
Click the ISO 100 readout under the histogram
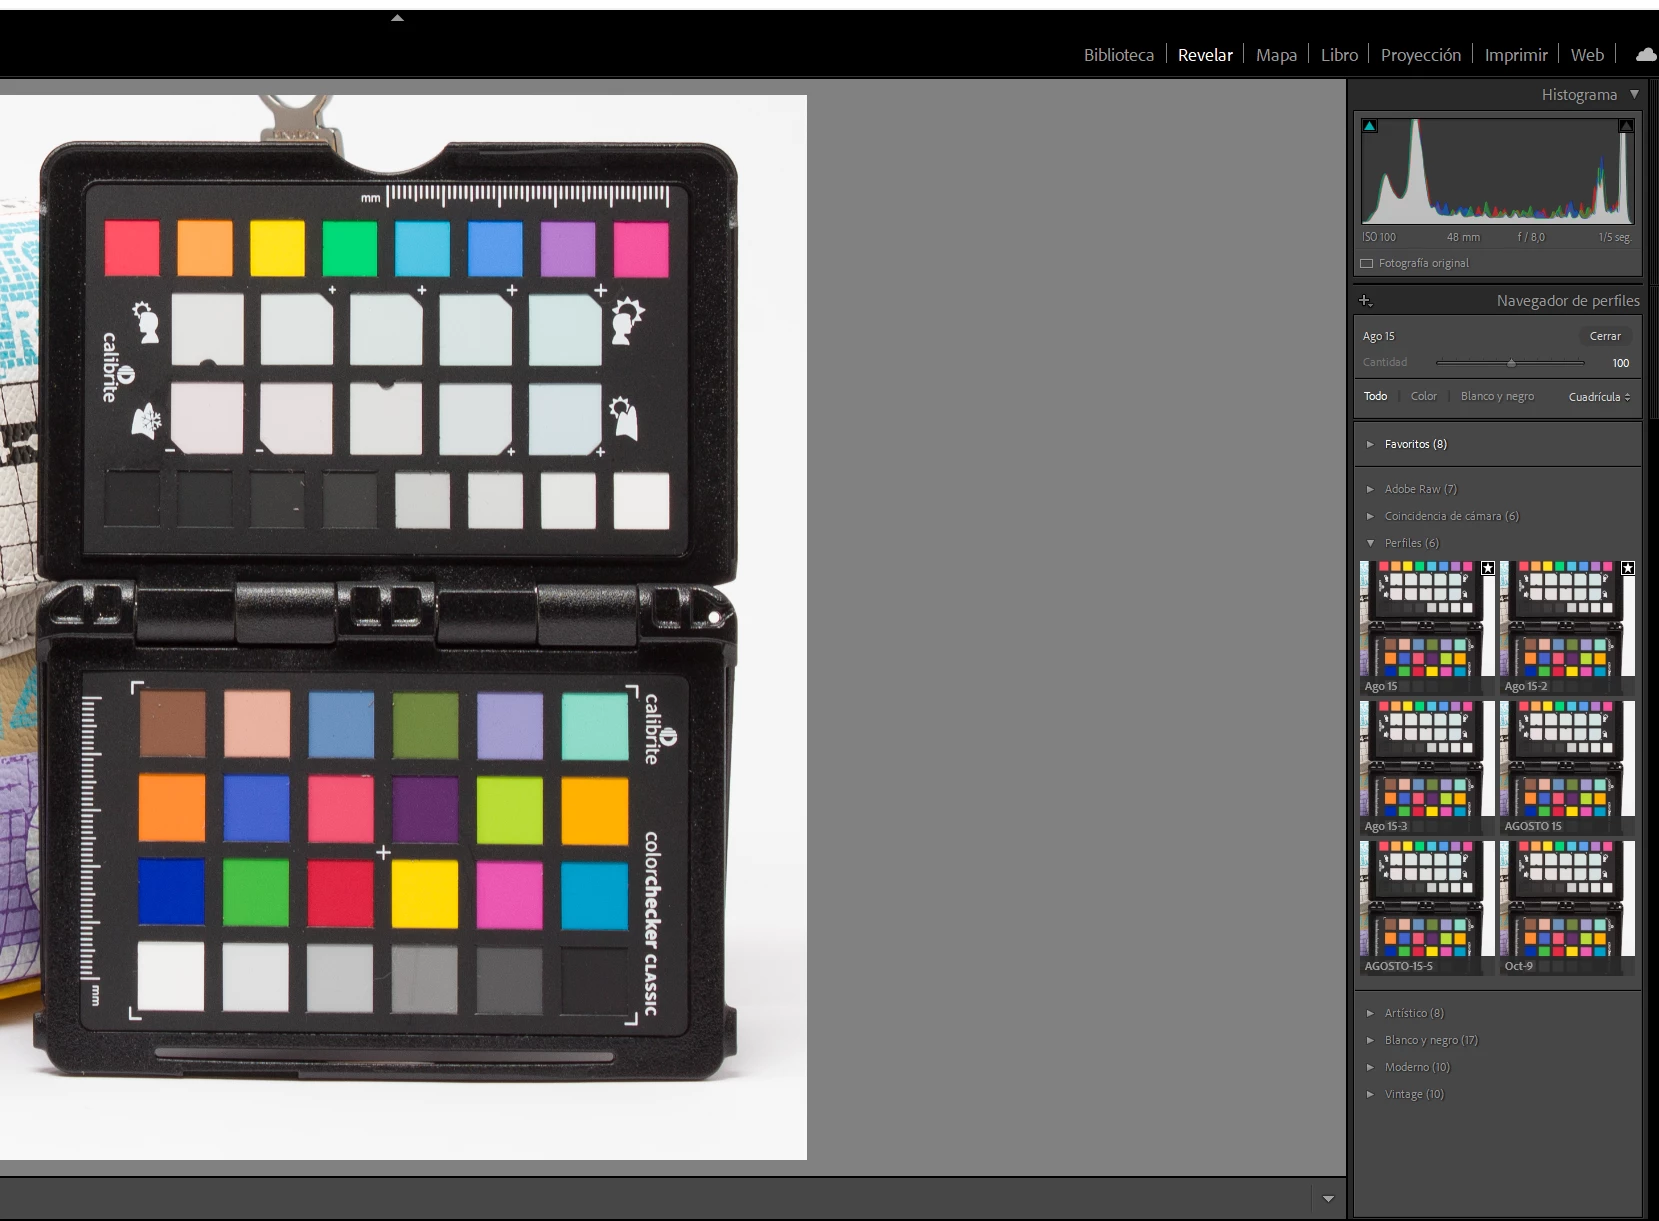pos(1379,237)
